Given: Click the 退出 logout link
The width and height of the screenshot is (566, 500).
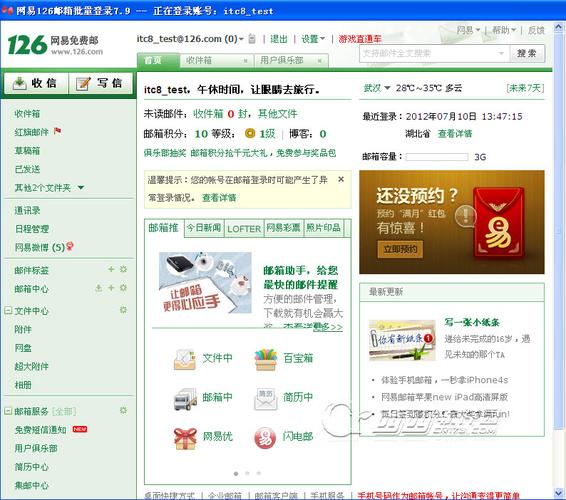Looking at the screenshot, I should point(279,39).
